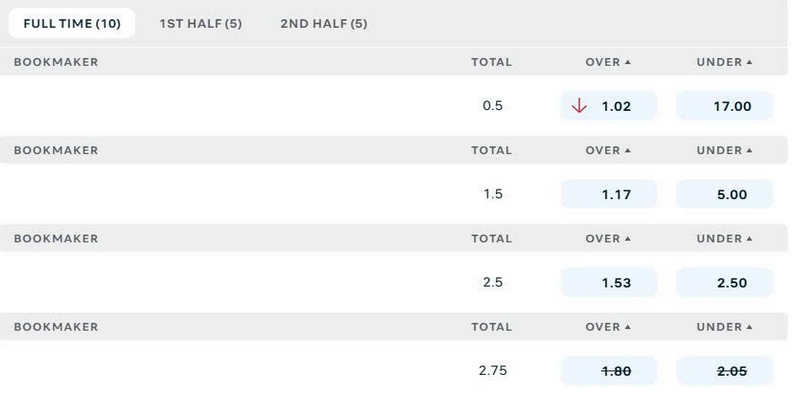Viewport: 800px width, 400px height.
Task: Choose Over 2.5 odds 1.53
Action: (x=609, y=283)
